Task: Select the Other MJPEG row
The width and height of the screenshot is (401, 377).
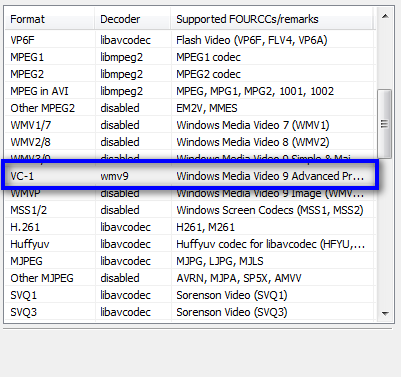Action: pyautogui.click(x=190, y=278)
